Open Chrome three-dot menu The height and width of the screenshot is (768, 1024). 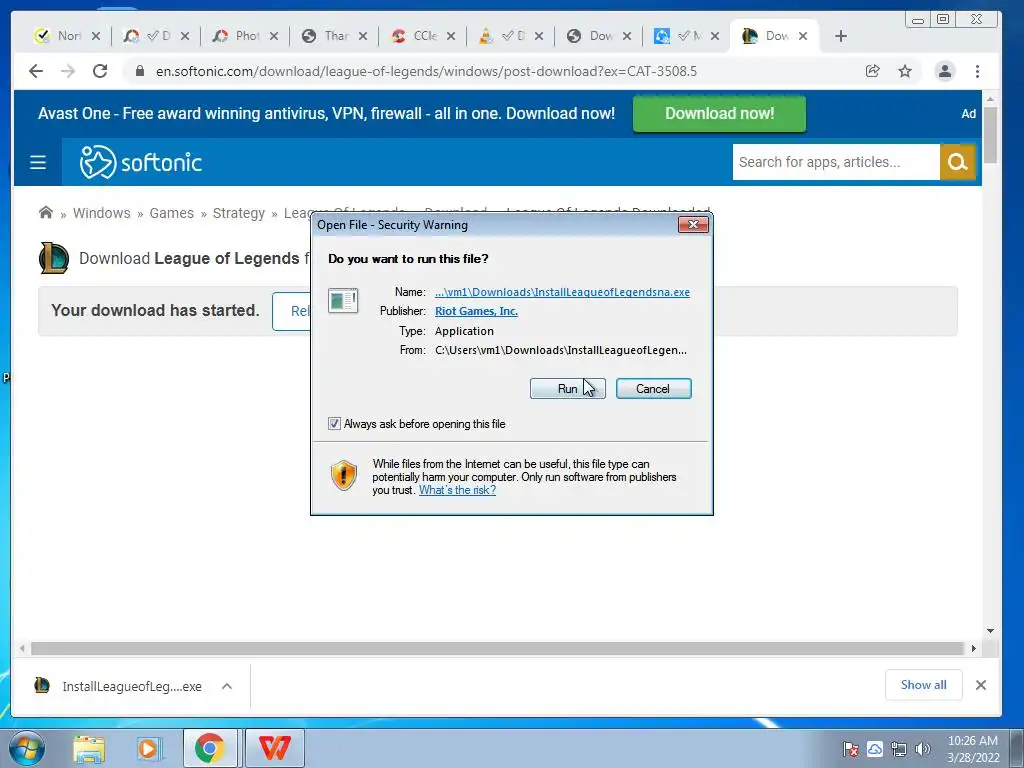[977, 71]
